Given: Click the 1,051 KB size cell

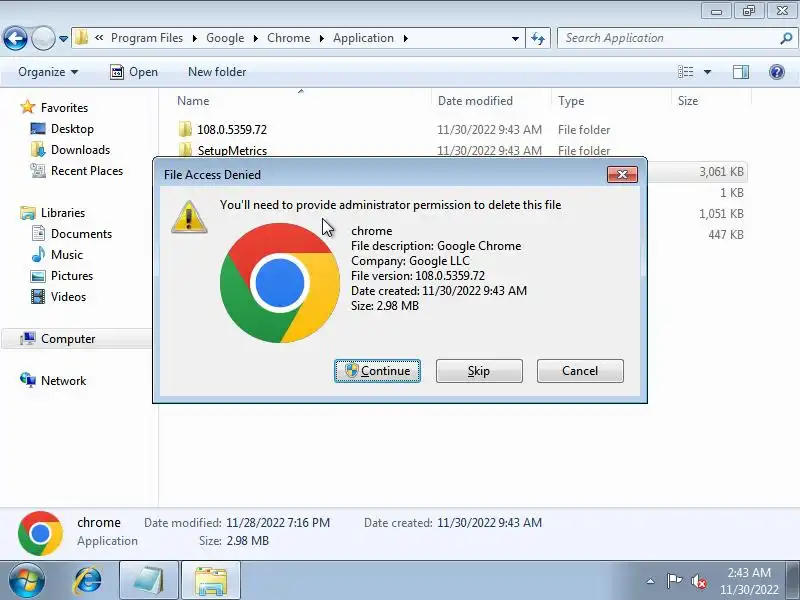Looking at the screenshot, I should (x=721, y=214).
